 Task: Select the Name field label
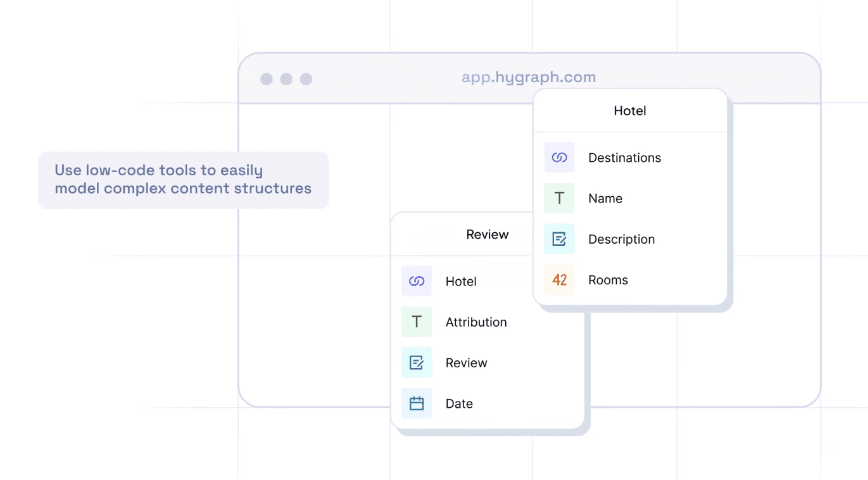click(x=605, y=199)
